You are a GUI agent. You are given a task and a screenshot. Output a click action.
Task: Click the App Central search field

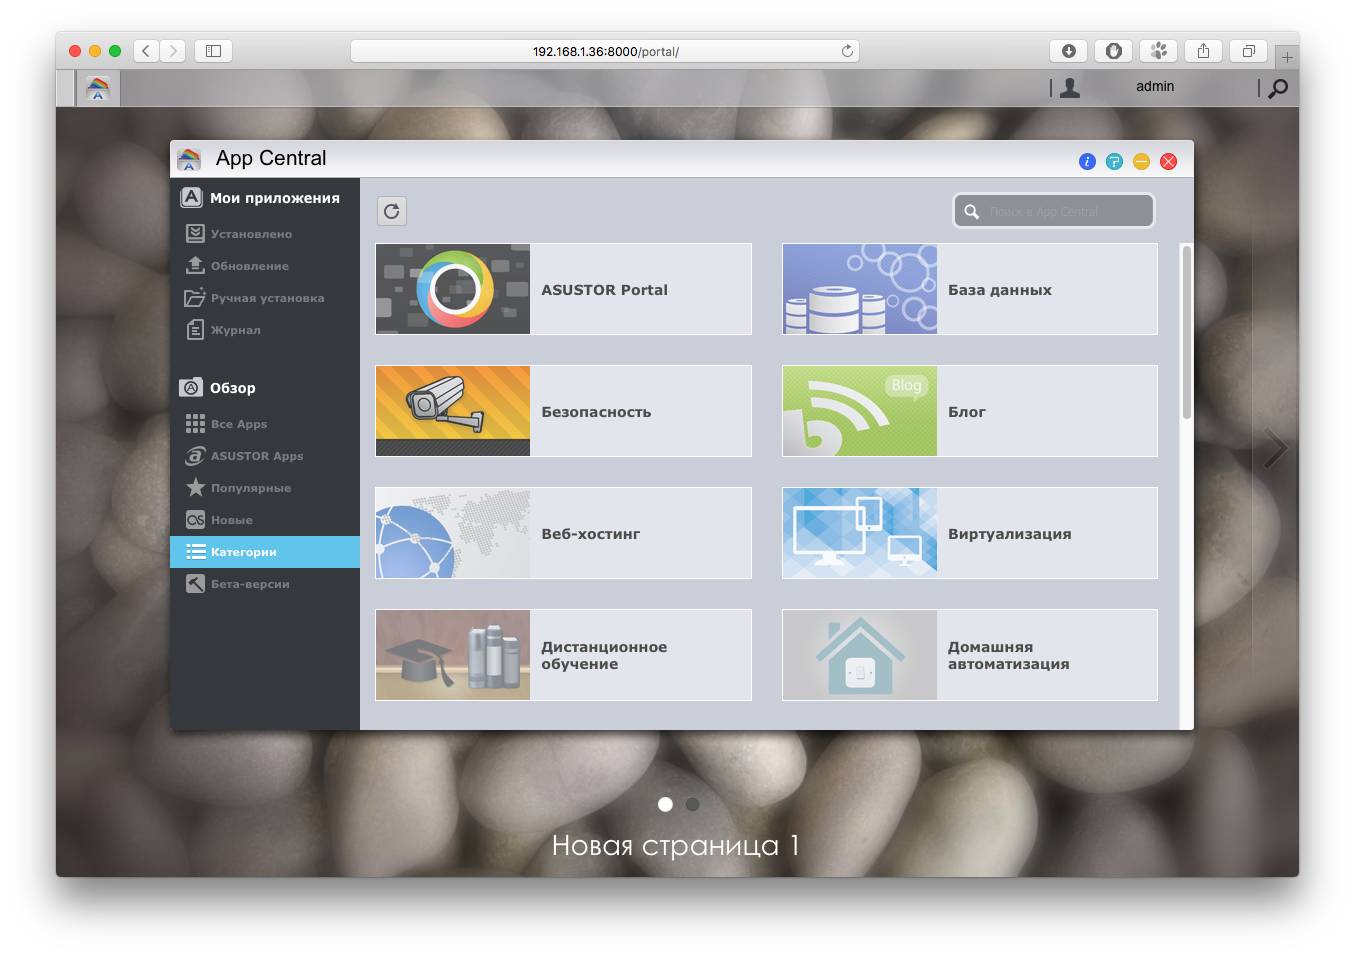pyautogui.click(x=1054, y=211)
